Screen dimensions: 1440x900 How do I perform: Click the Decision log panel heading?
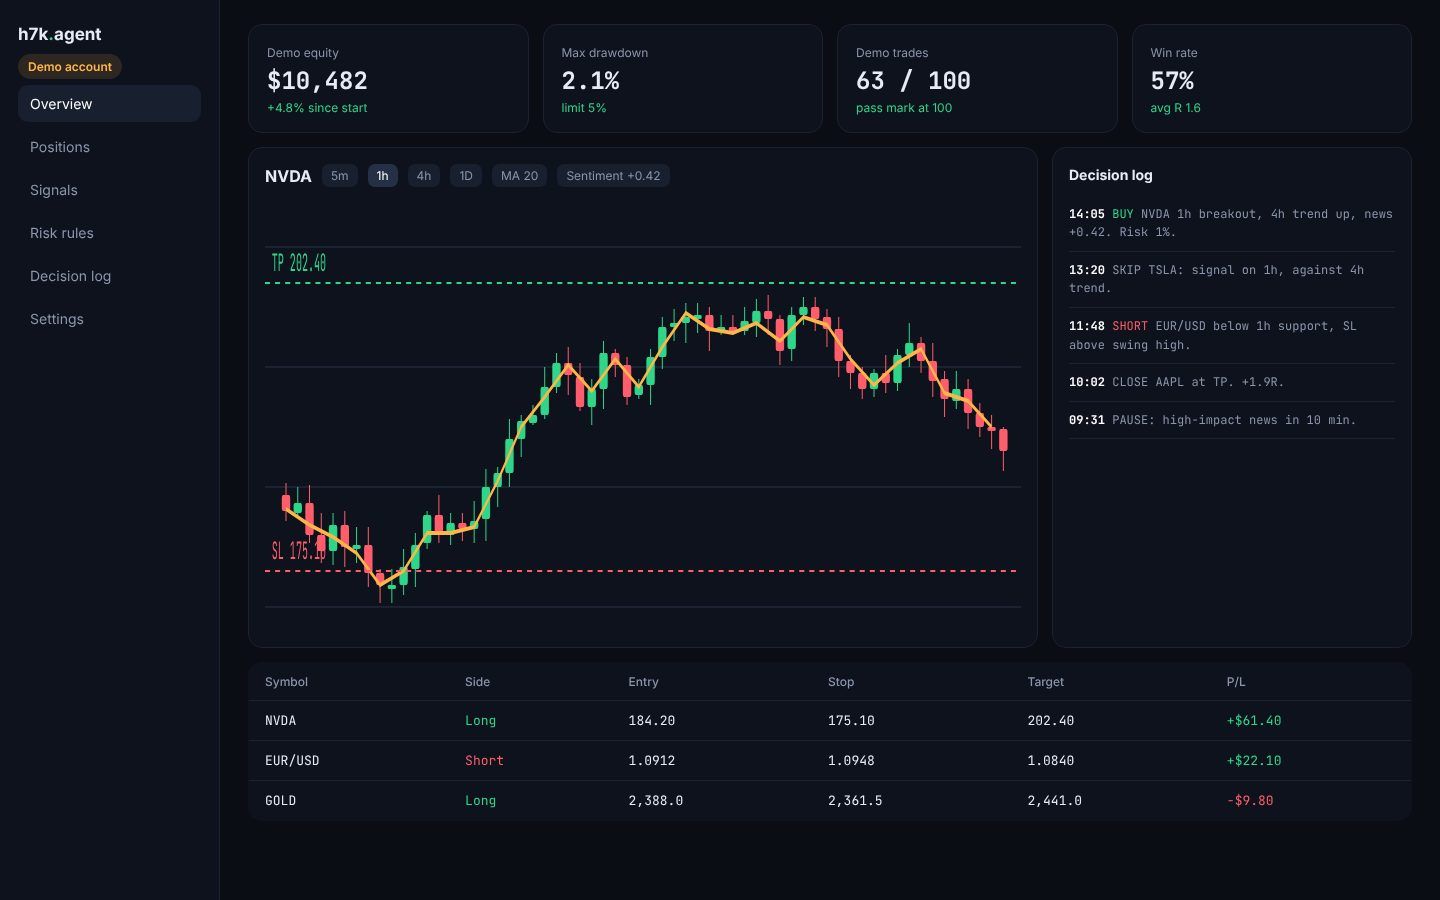(1110, 175)
